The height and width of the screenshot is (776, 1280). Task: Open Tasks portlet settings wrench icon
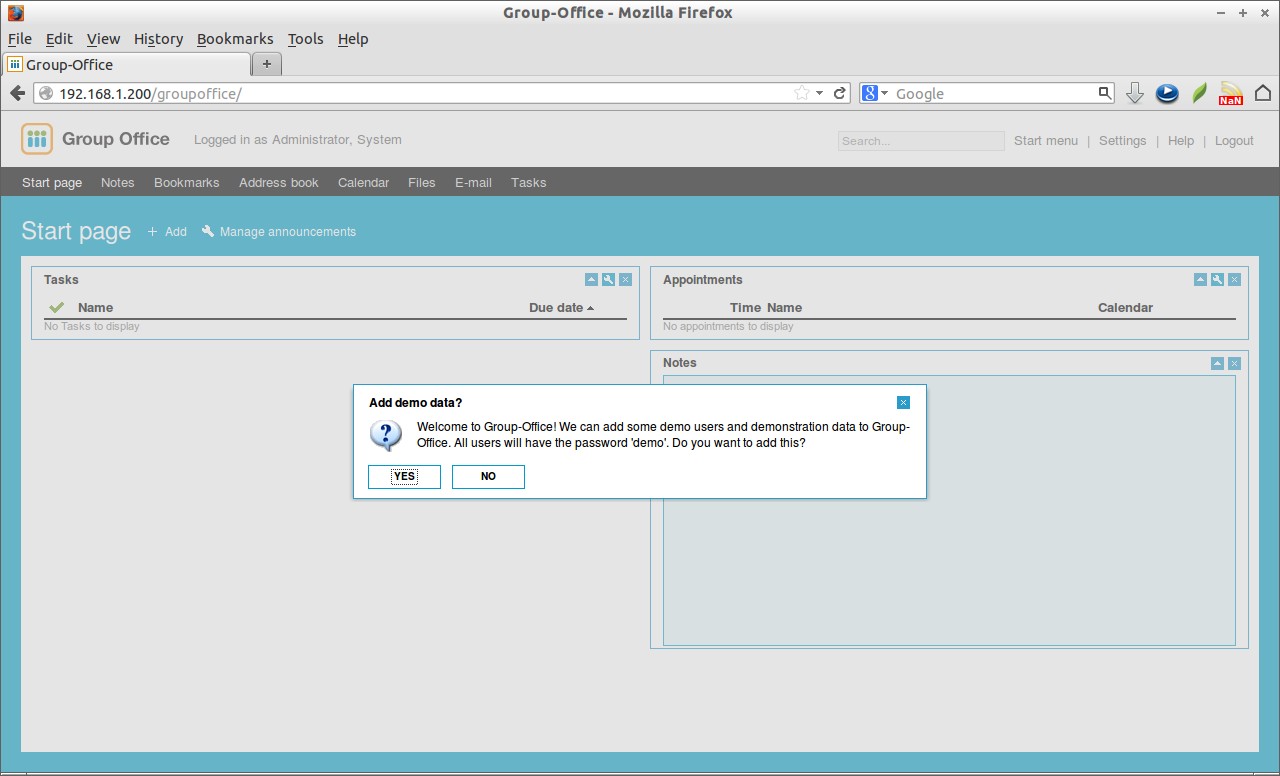click(608, 280)
